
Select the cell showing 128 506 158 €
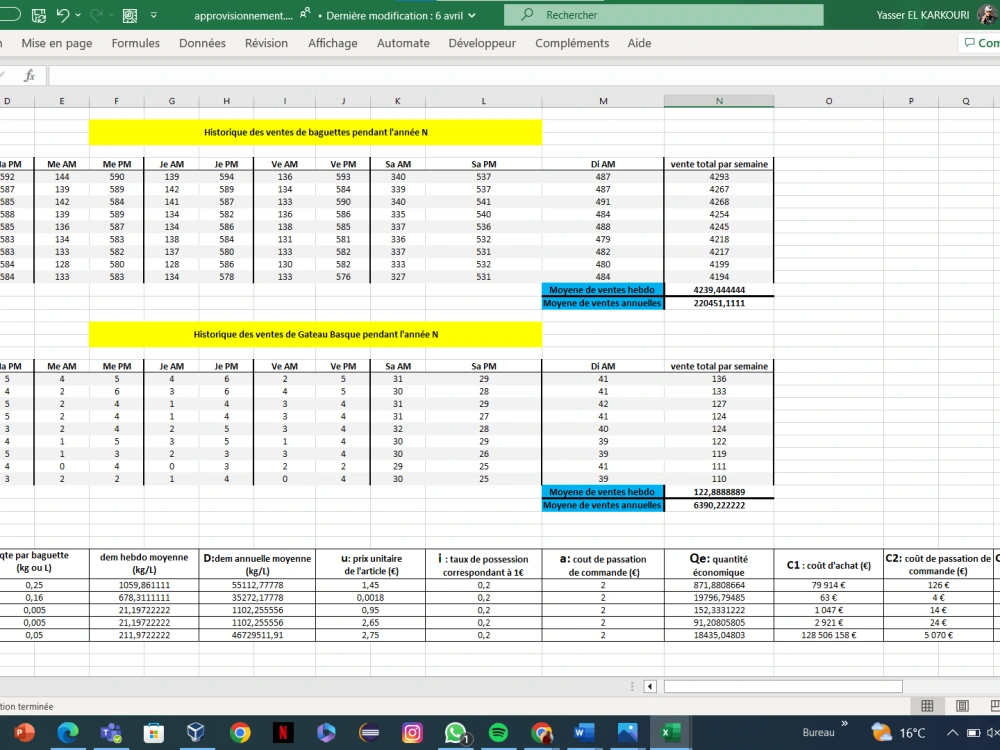pos(828,635)
